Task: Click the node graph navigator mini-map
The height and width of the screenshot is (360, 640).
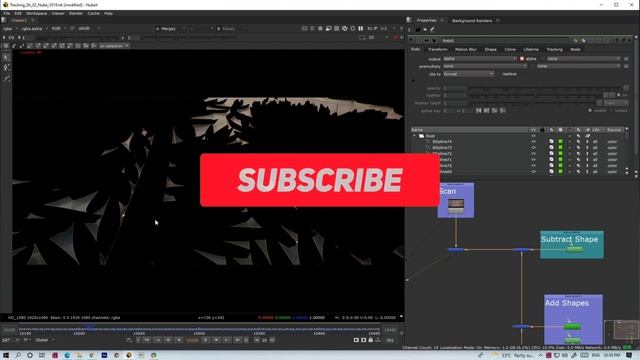Action: pos(621,332)
